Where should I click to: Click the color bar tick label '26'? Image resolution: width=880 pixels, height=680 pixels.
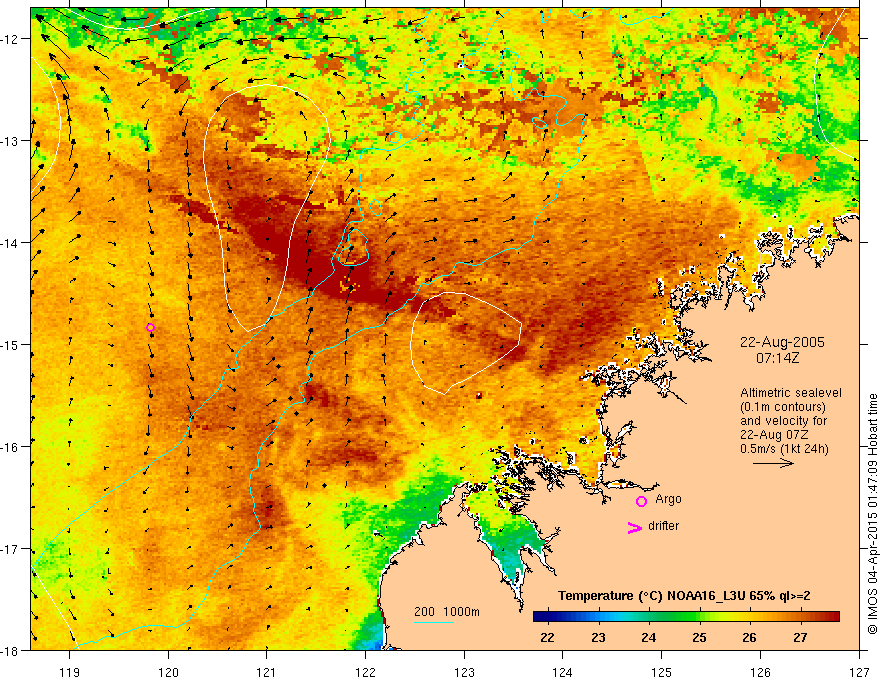tap(749, 637)
